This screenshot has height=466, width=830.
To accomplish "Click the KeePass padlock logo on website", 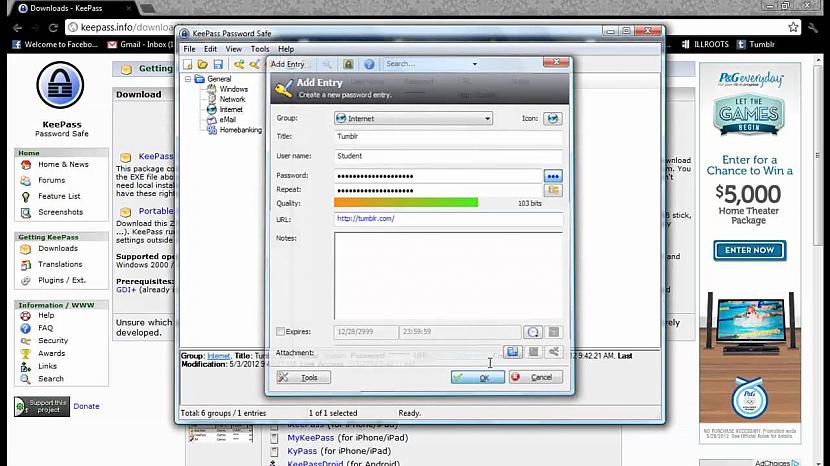I will (60, 85).
